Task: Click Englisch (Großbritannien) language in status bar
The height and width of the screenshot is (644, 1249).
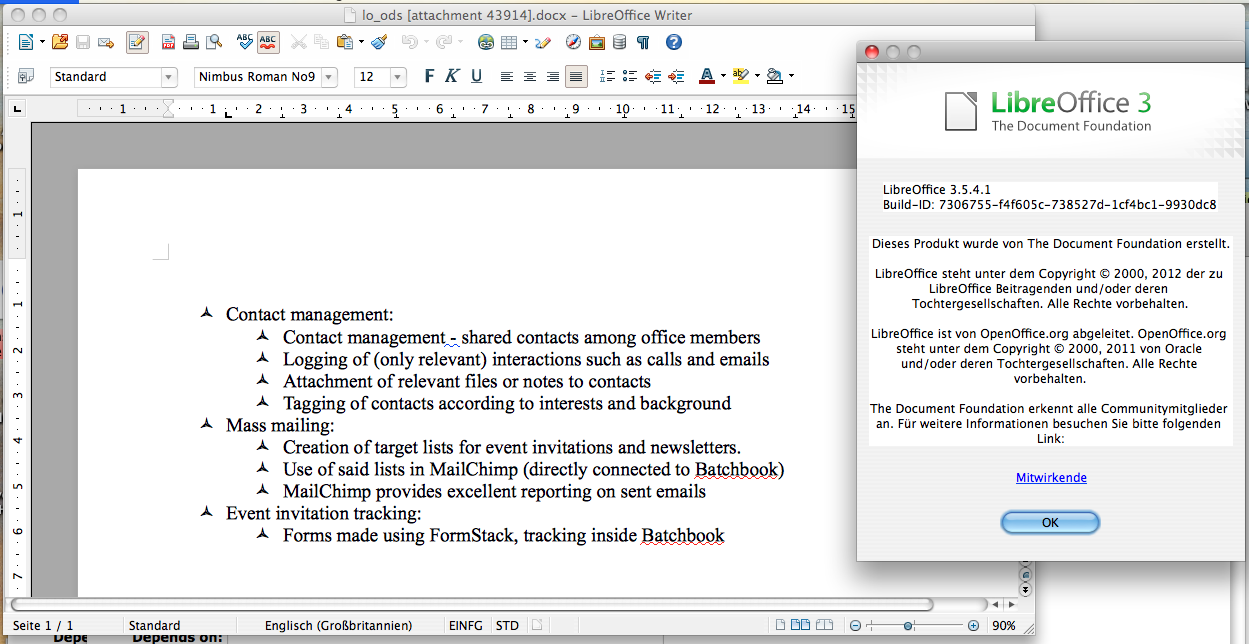Action: (338, 626)
